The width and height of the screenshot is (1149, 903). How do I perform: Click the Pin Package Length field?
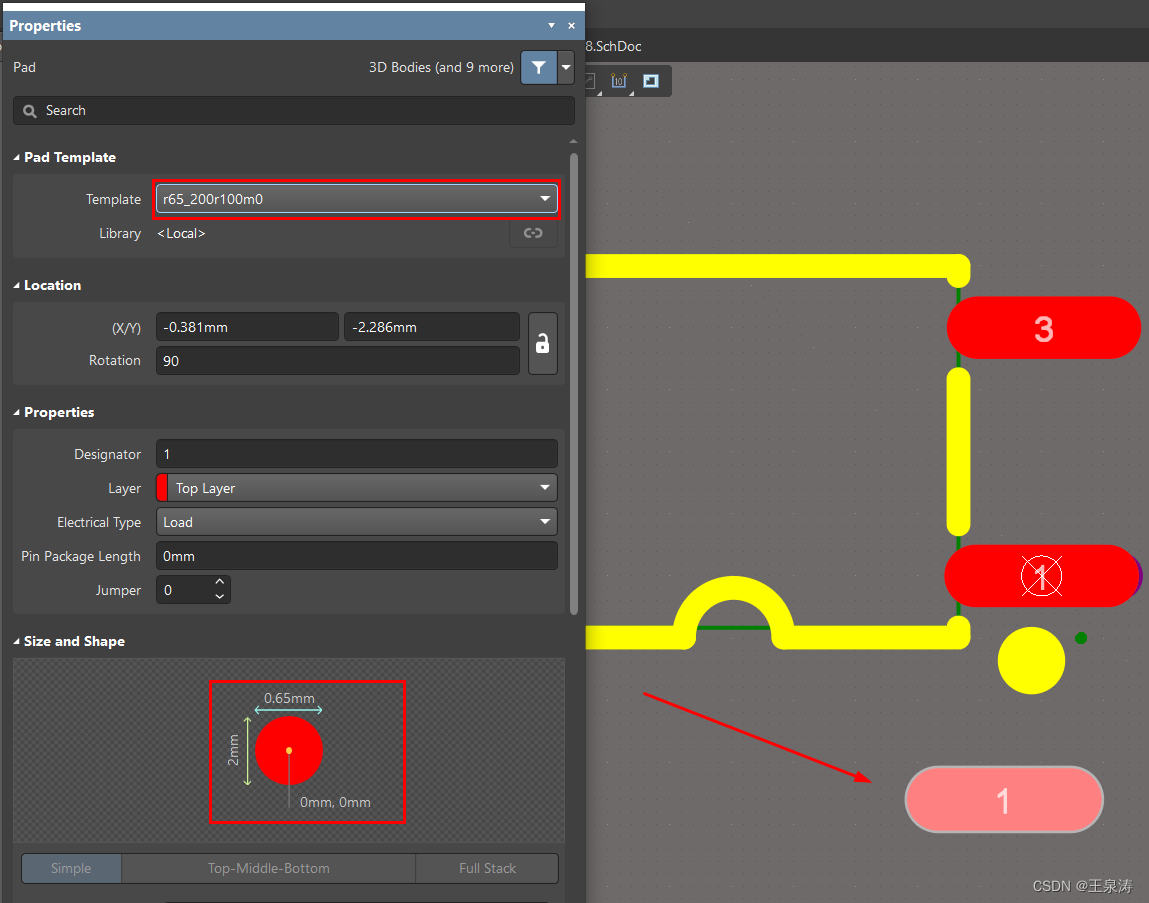point(357,556)
